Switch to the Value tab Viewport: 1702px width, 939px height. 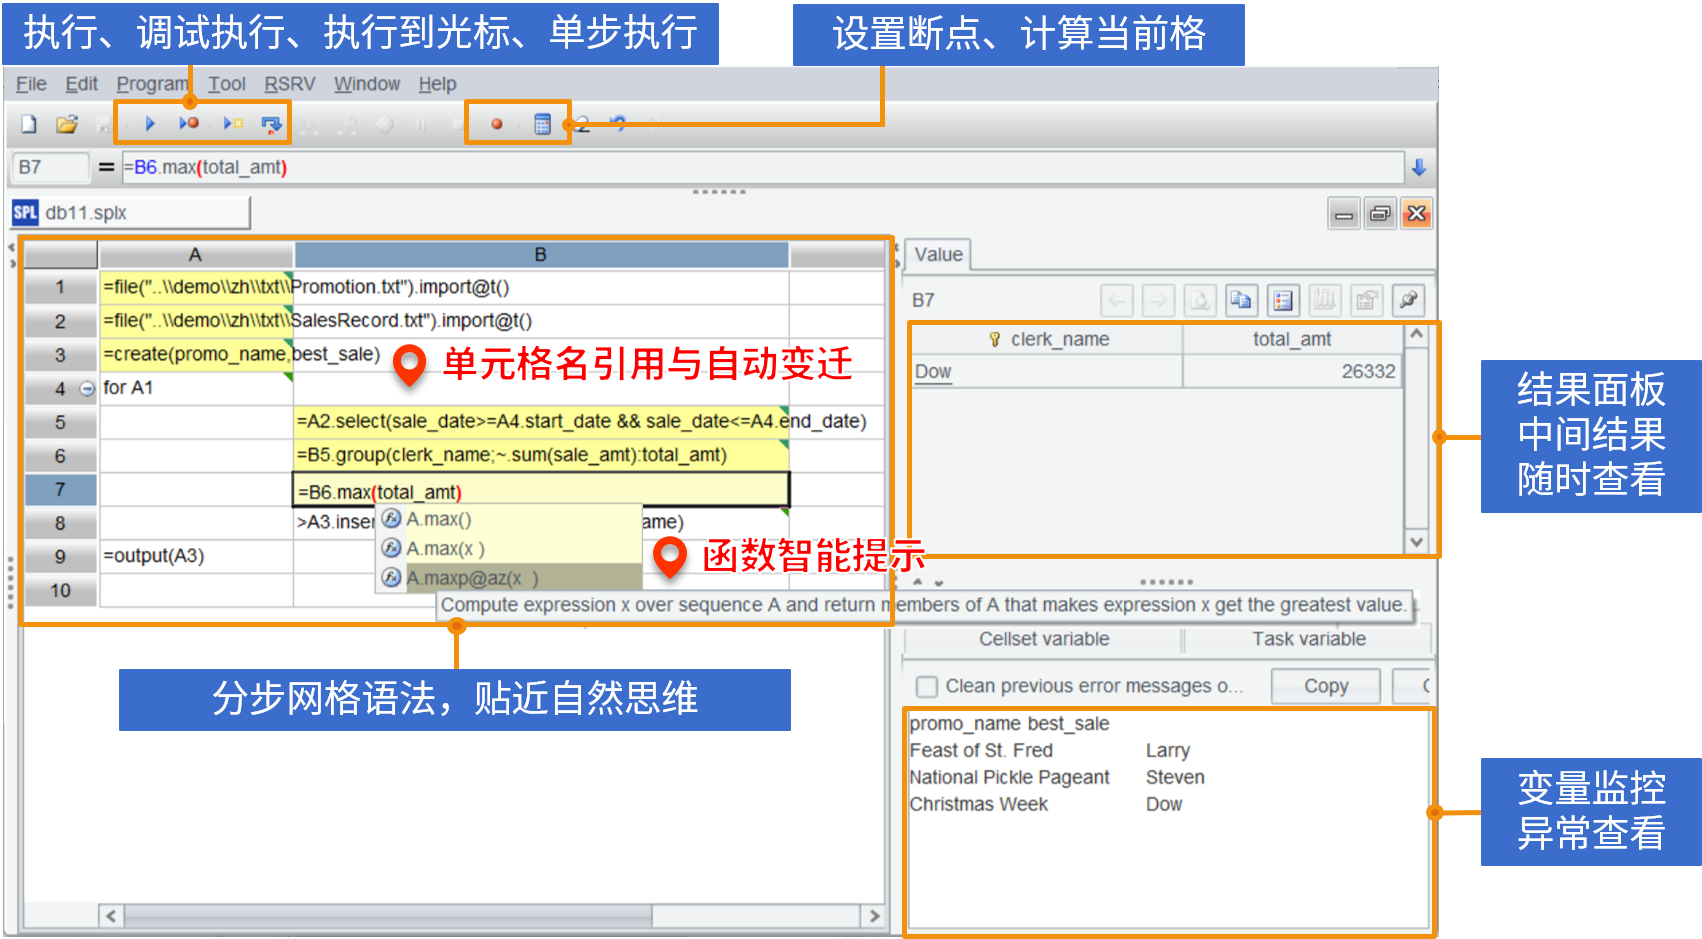point(938,255)
